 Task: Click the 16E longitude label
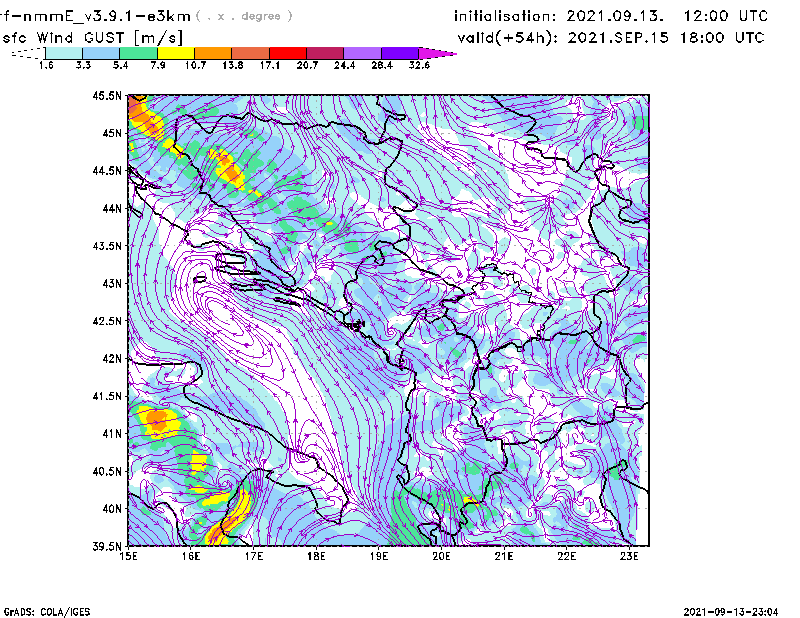point(191,556)
